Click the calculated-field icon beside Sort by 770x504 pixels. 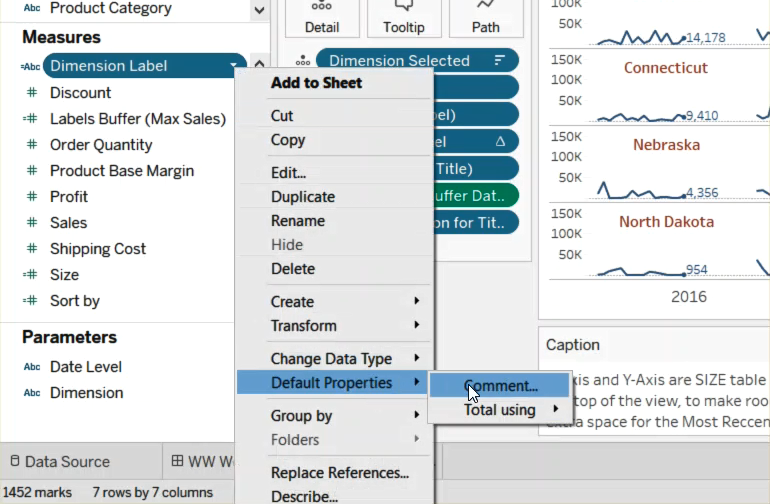(x=30, y=301)
